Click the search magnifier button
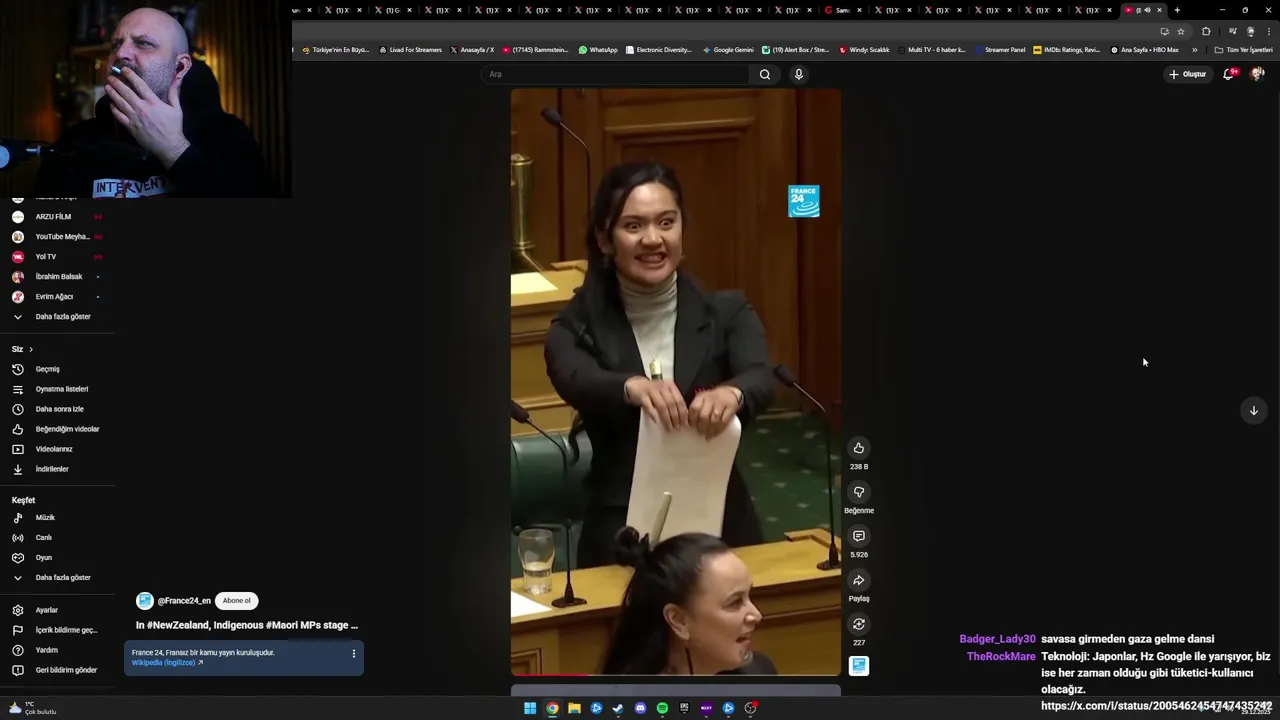Image resolution: width=1280 pixels, height=720 pixels. 765,74
